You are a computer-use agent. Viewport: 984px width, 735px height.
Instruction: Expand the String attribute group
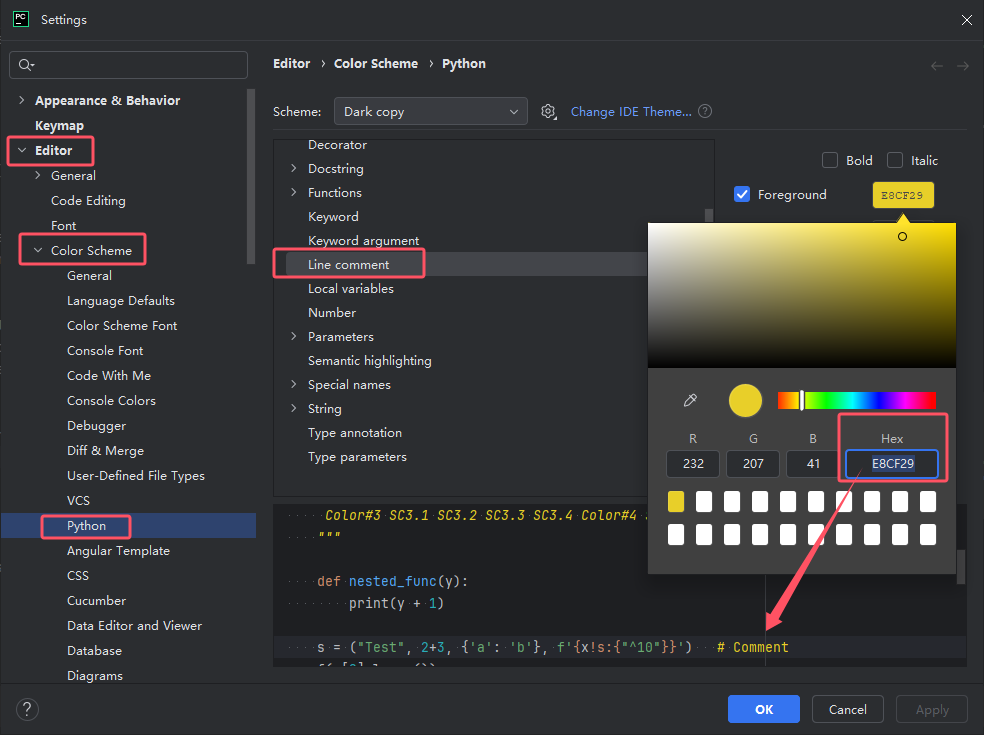point(294,408)
